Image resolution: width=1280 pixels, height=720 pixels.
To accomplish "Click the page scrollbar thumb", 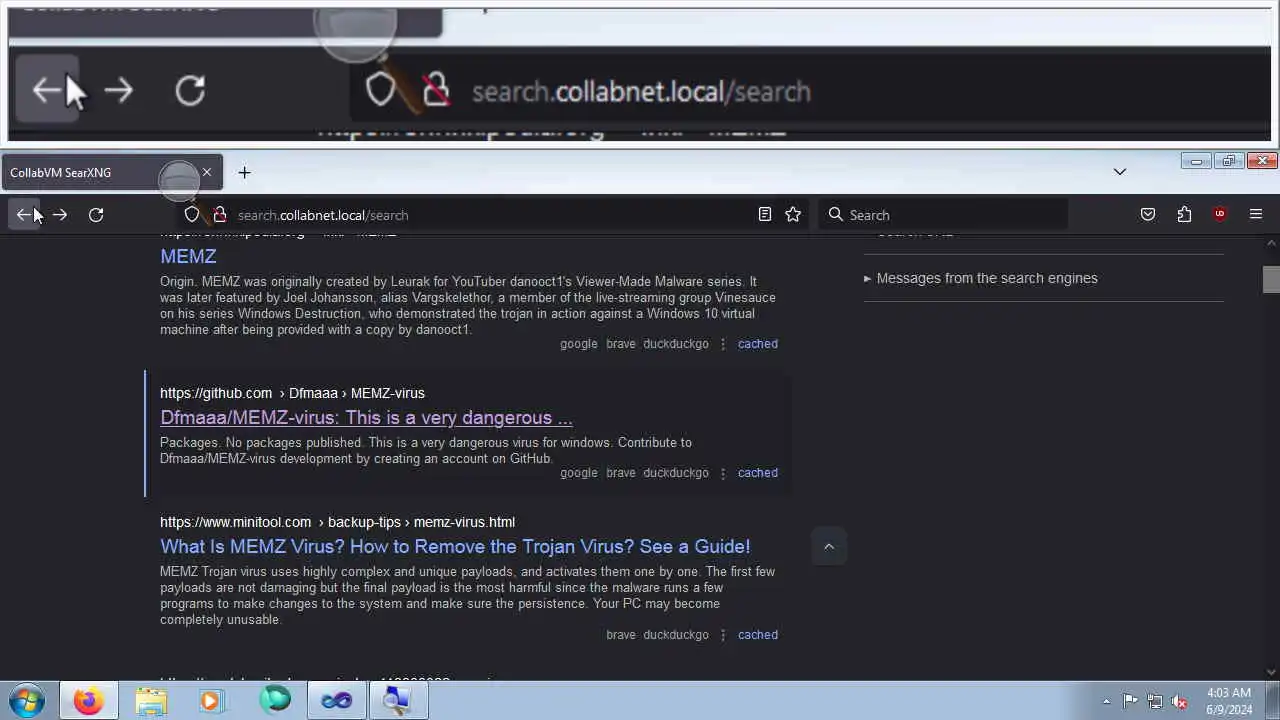I will coord(1271,279).
